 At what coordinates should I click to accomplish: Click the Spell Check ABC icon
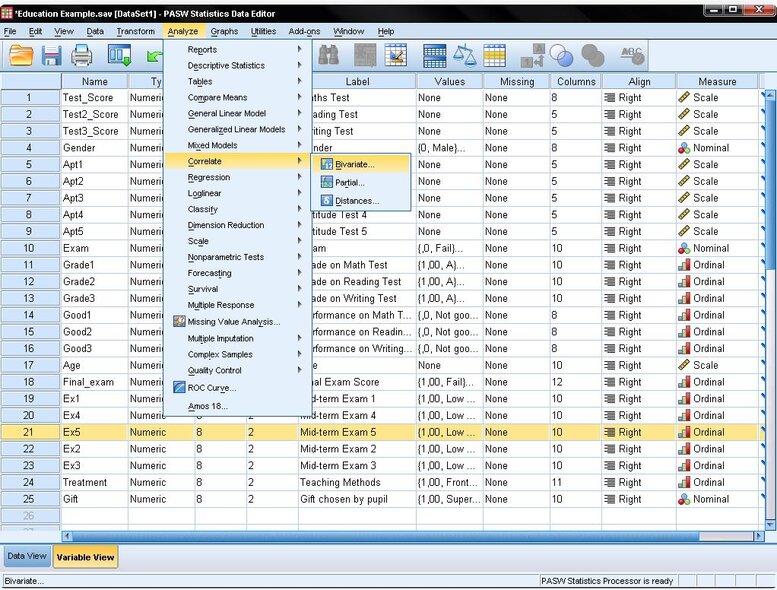(x=632, y=55)
